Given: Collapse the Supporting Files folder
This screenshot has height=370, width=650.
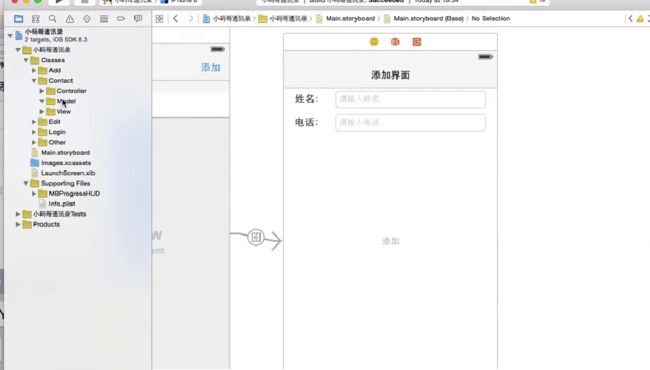Looking at the screenshot, I should (x=26, y=183).
